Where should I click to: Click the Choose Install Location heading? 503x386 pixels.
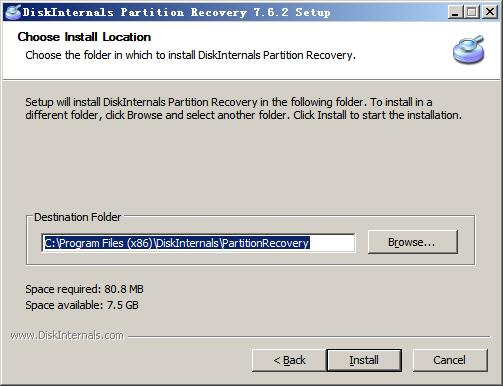point(84,37)
